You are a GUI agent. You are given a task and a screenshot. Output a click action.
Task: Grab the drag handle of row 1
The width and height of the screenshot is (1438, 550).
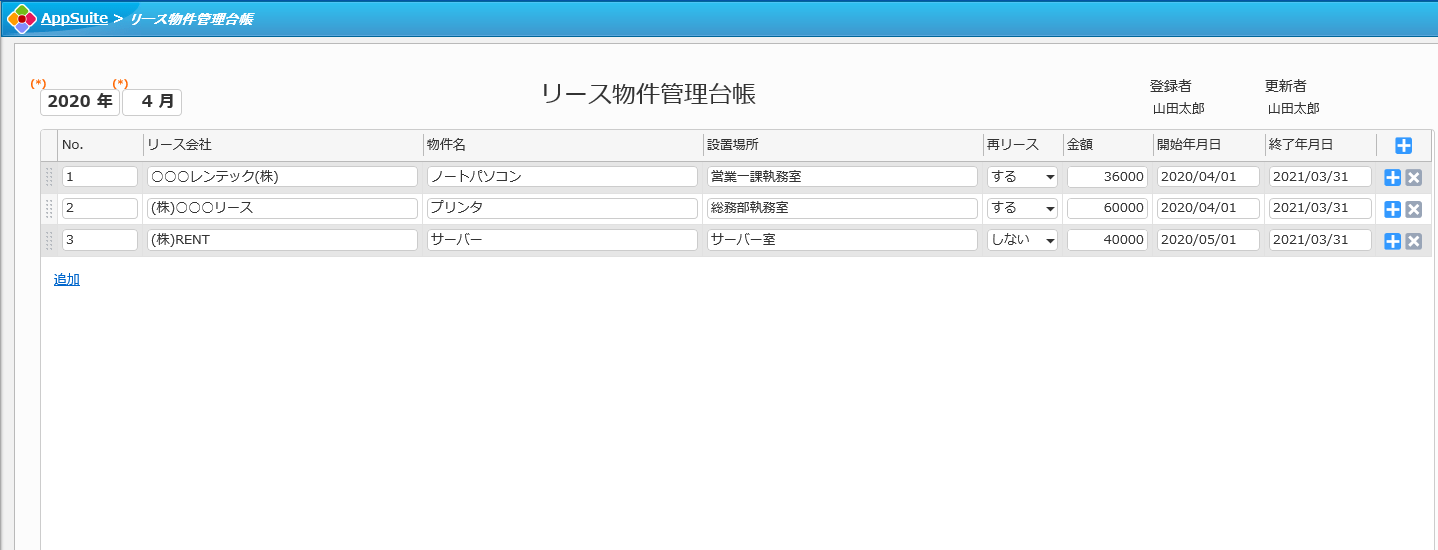point(49,177)
